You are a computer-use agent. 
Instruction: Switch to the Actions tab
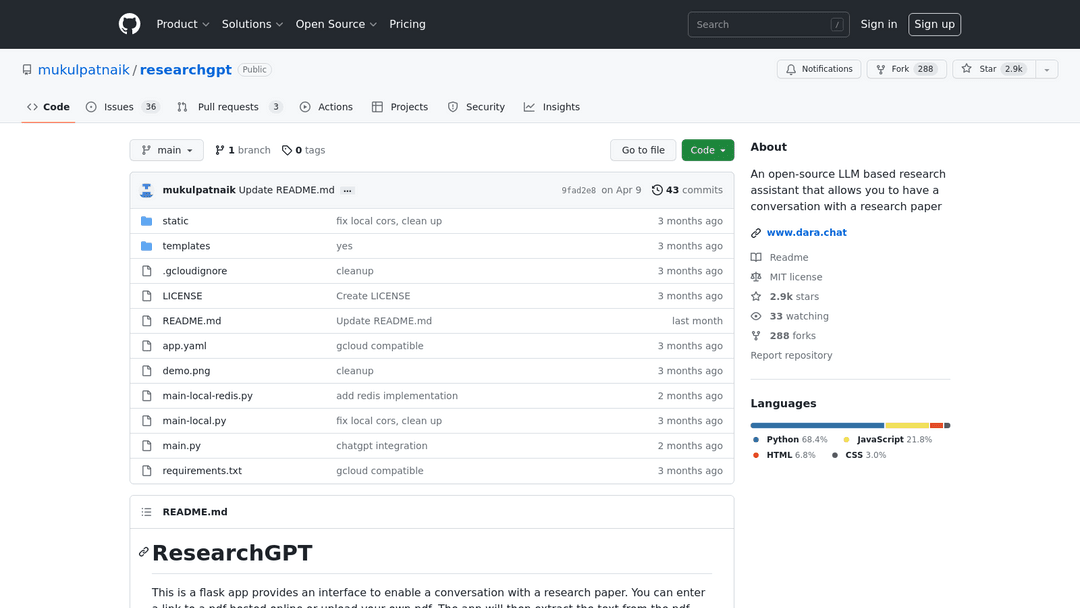click(326, 107)
